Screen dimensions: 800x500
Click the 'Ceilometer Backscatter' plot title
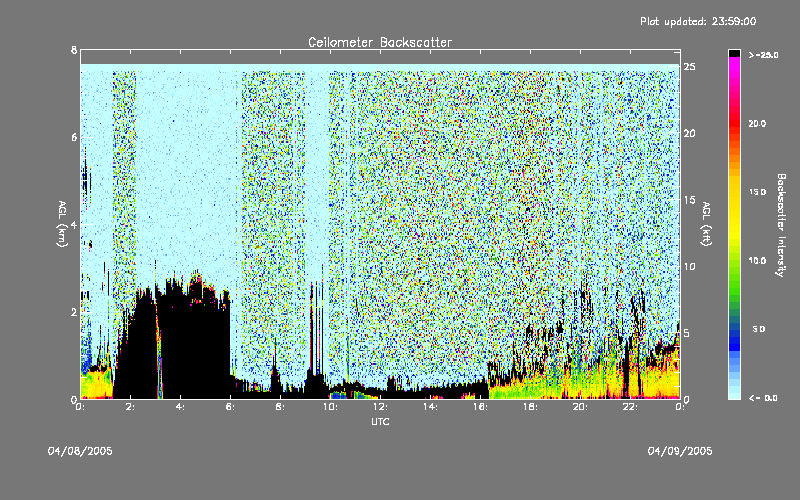[x=380, y=42]
